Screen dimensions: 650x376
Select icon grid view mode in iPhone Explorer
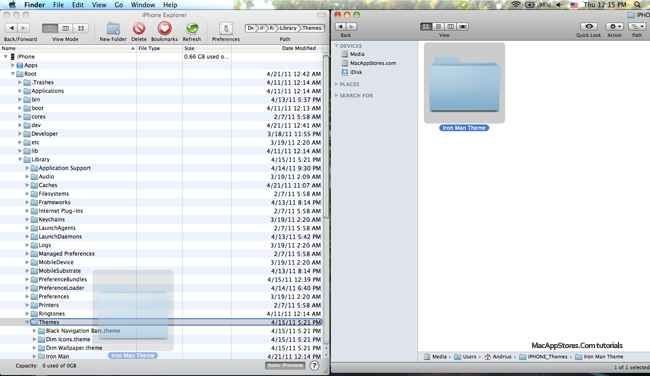[81, 28]
